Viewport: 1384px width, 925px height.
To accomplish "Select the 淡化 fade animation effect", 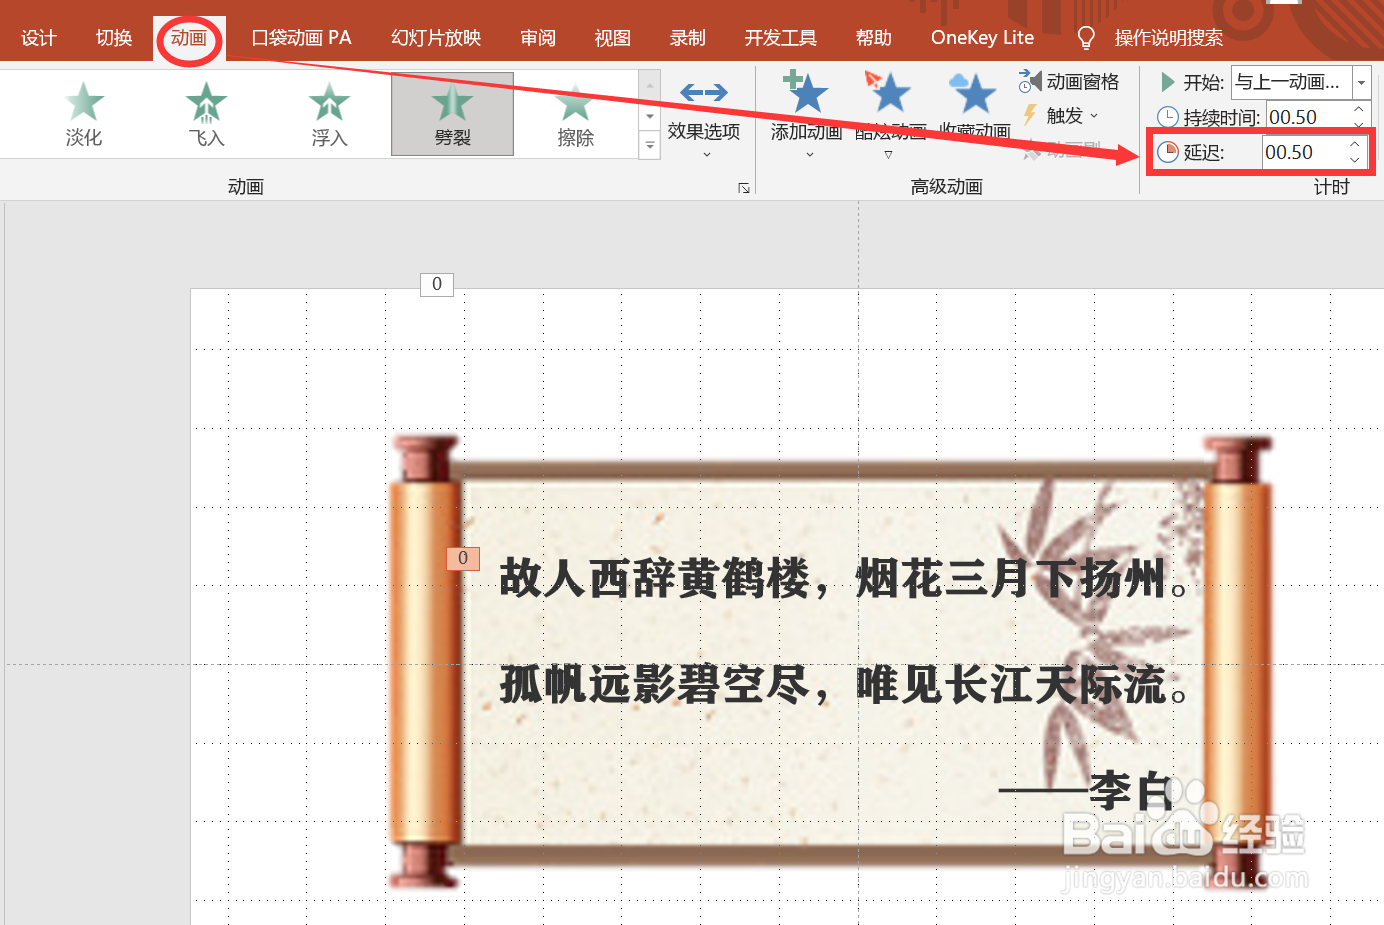I will 84,114.
